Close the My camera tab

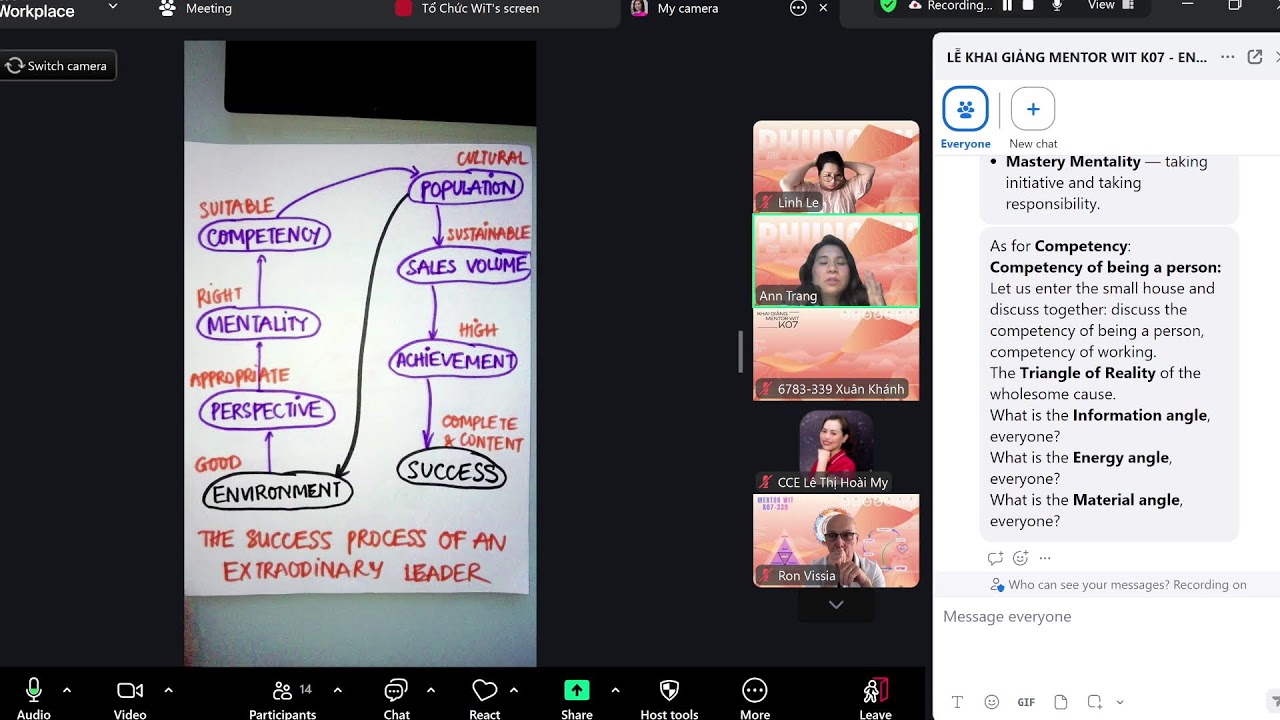pos(823,8)
